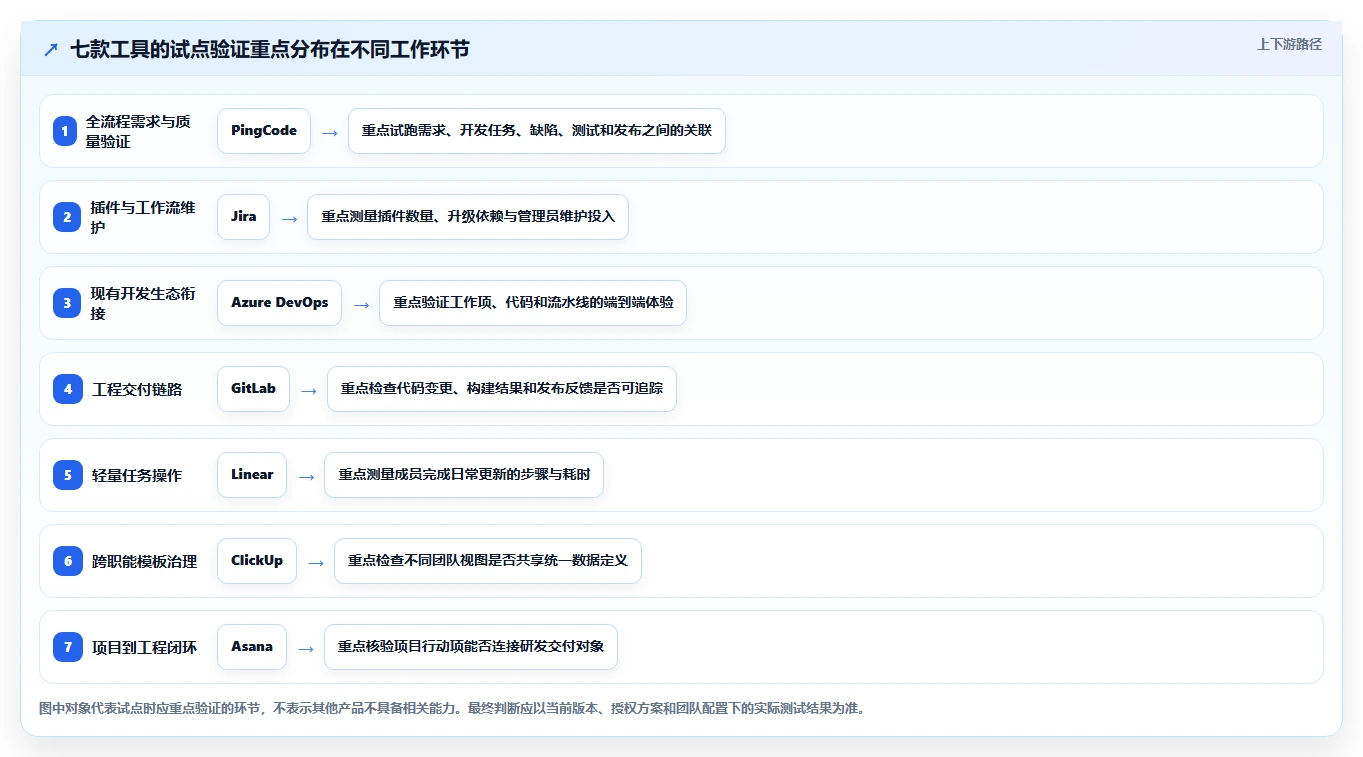The width and height of the screenshot is (1363, 757).
Task: Click step number 4 badge
Action: [x=68, y=389]
